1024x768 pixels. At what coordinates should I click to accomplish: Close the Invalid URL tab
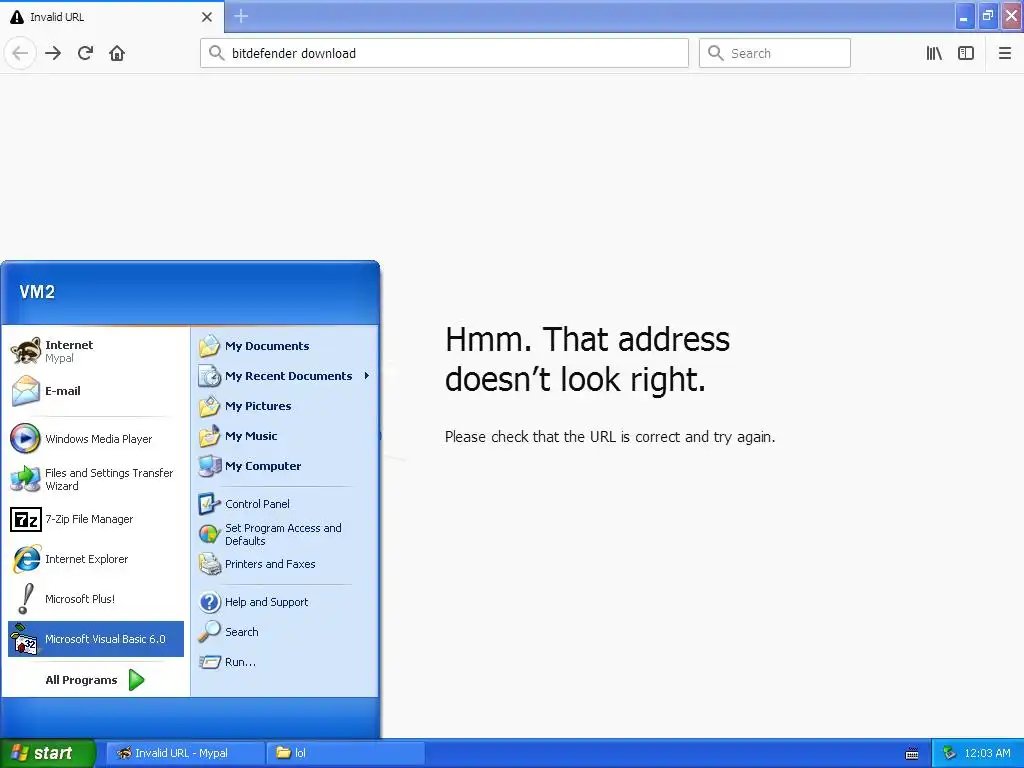coord(206,17)
